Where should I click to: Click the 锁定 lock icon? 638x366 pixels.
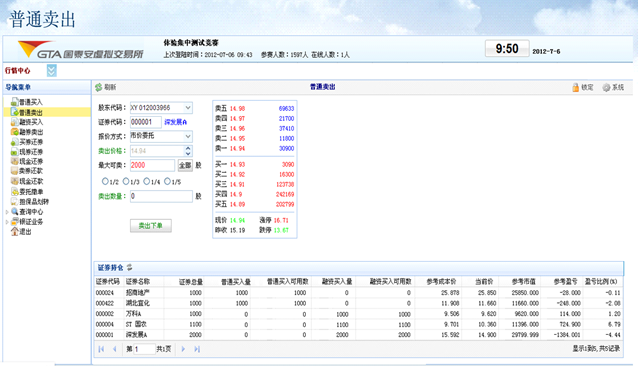click(x=575, y=87)
